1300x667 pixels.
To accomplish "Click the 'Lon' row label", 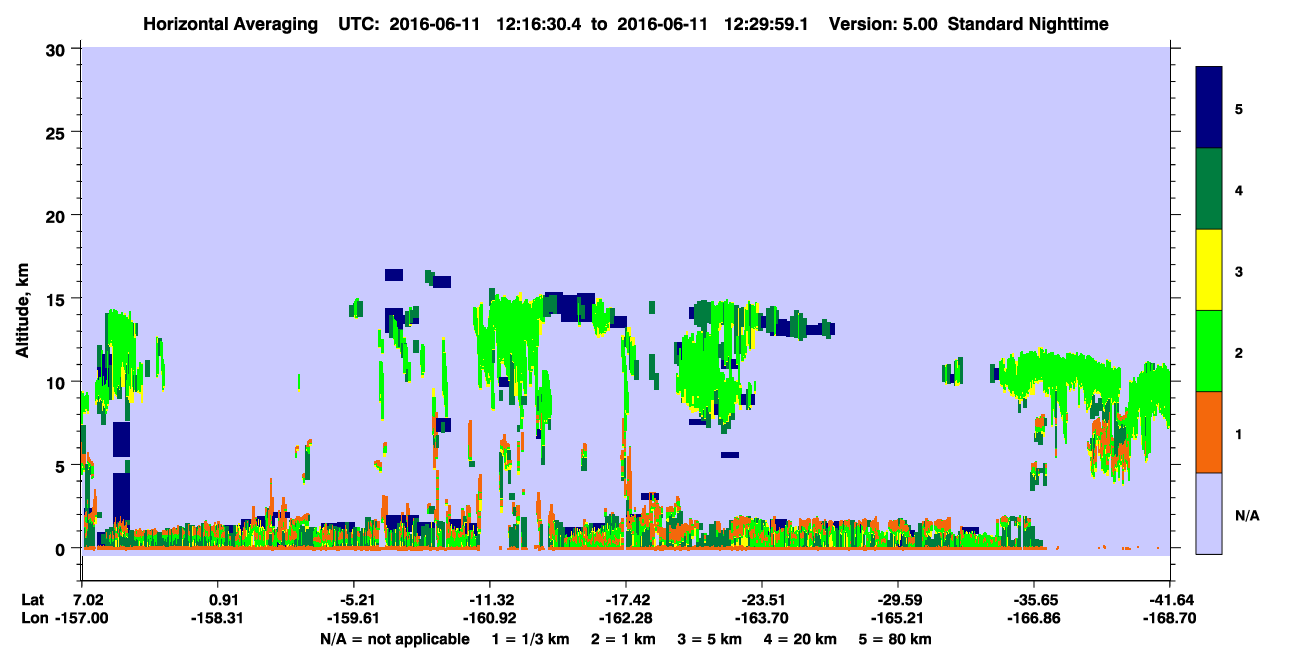I will (x=33, y=618).
